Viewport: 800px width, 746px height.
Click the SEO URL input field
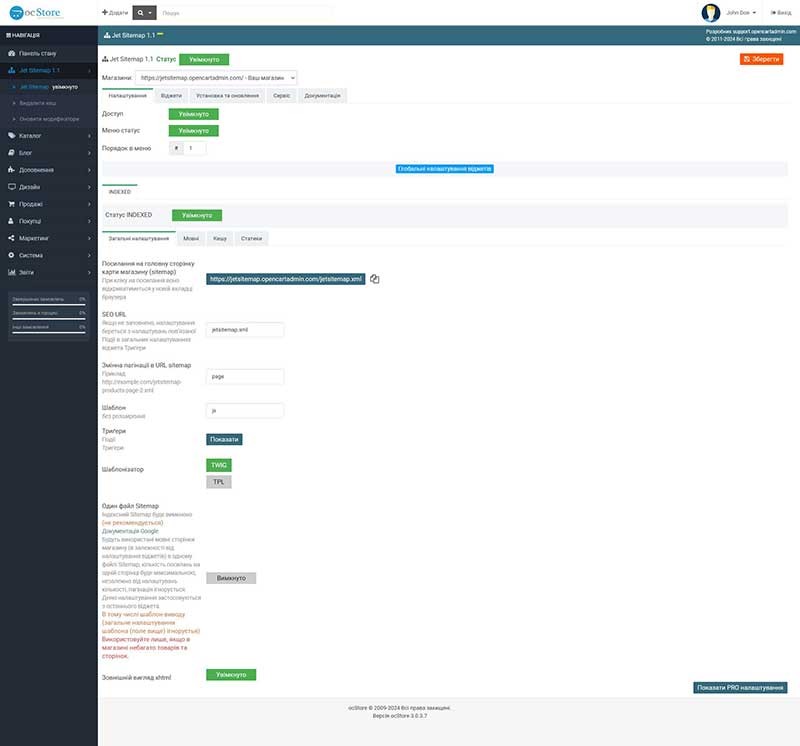tap(245, 330)
